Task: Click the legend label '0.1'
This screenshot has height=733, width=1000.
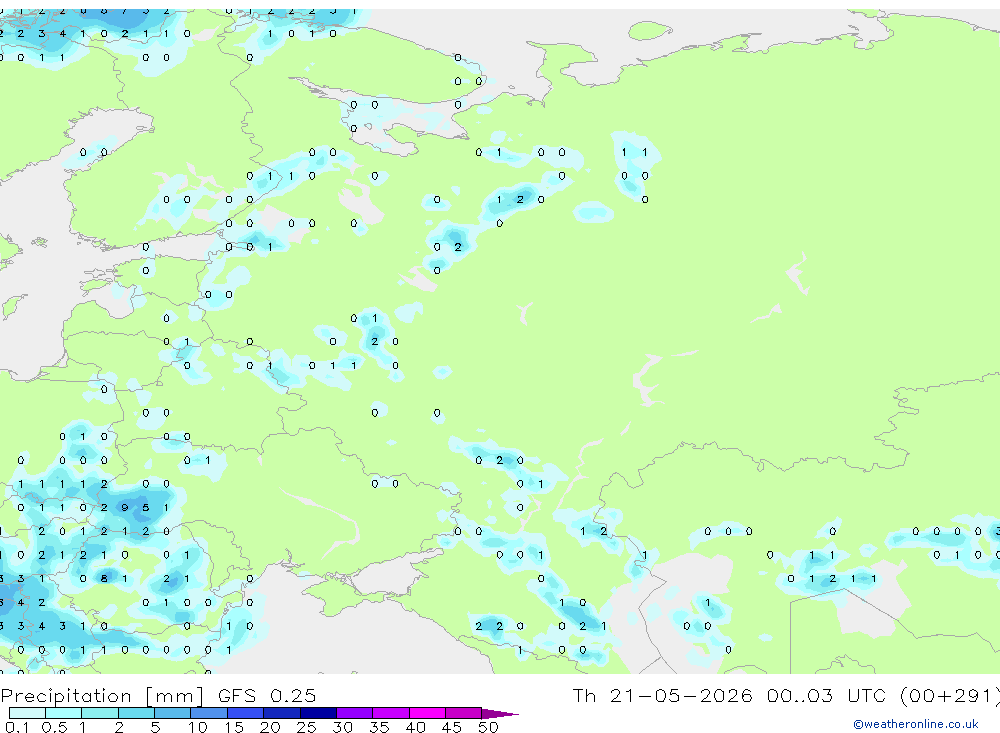Action: pyautogui.click(x=17, y=727)
